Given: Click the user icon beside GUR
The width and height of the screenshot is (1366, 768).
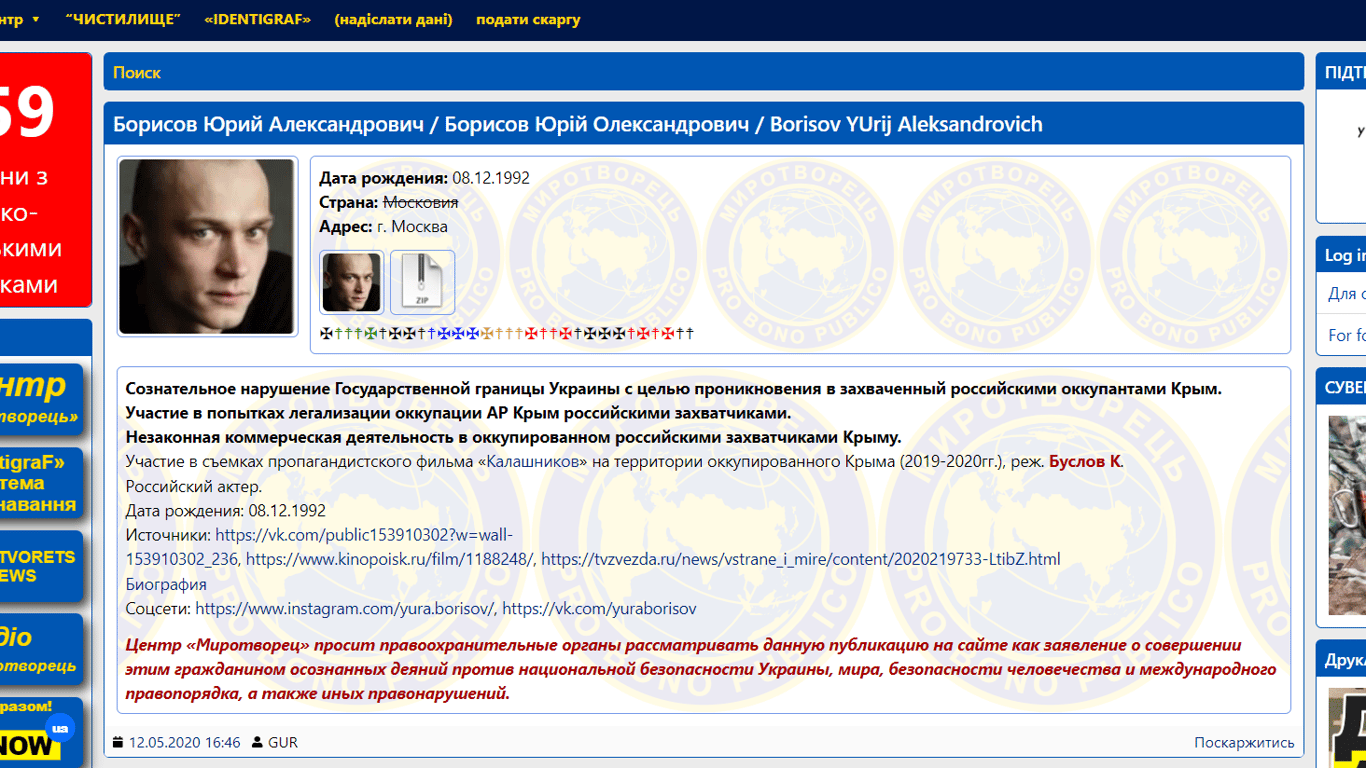Looking at the screenshot, I should pos(257,742).
